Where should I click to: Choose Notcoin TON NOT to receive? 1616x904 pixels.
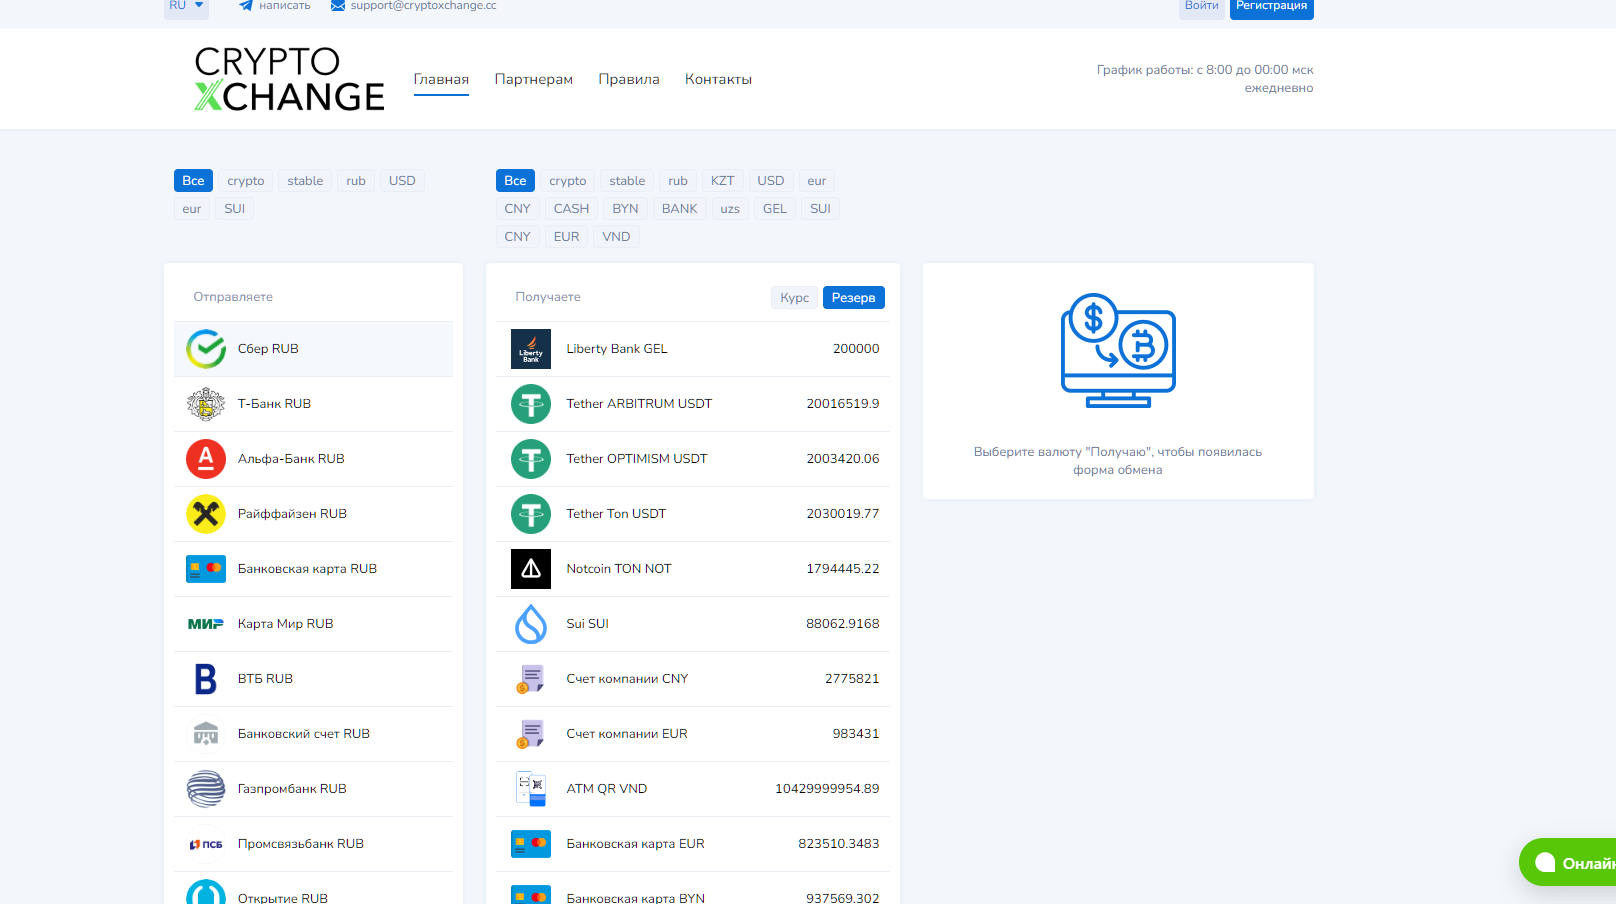[x=693, y=569]
